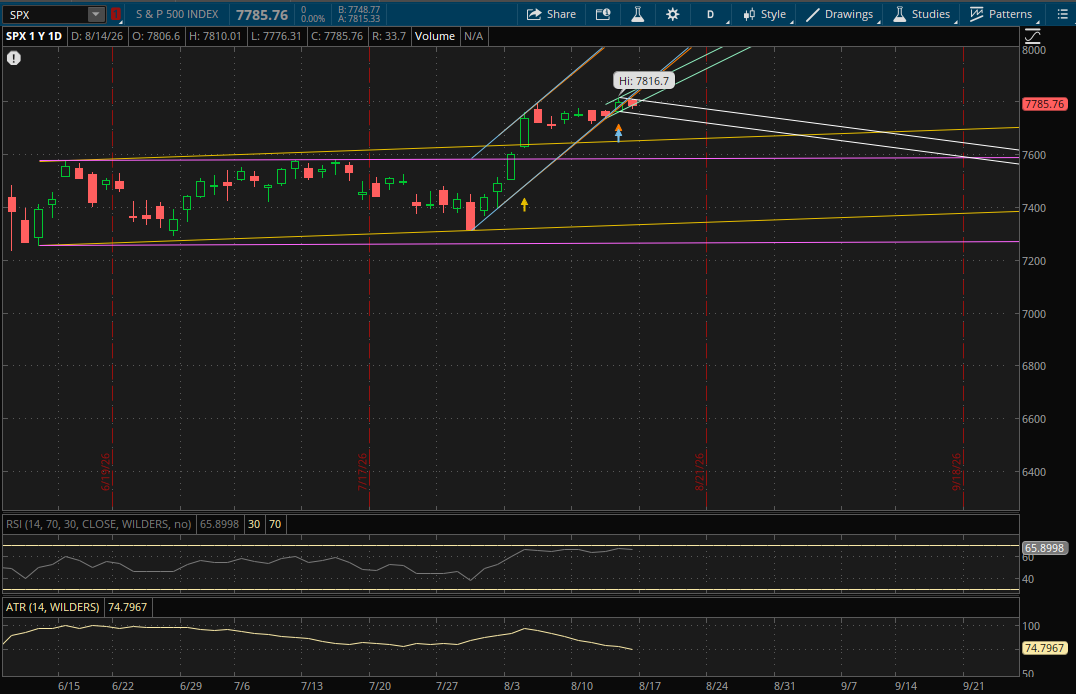The height and width of the screenshot is (694, 1076).
Task: Toggle the RSI 70 overbought level tag
Action: coord(275,524)
